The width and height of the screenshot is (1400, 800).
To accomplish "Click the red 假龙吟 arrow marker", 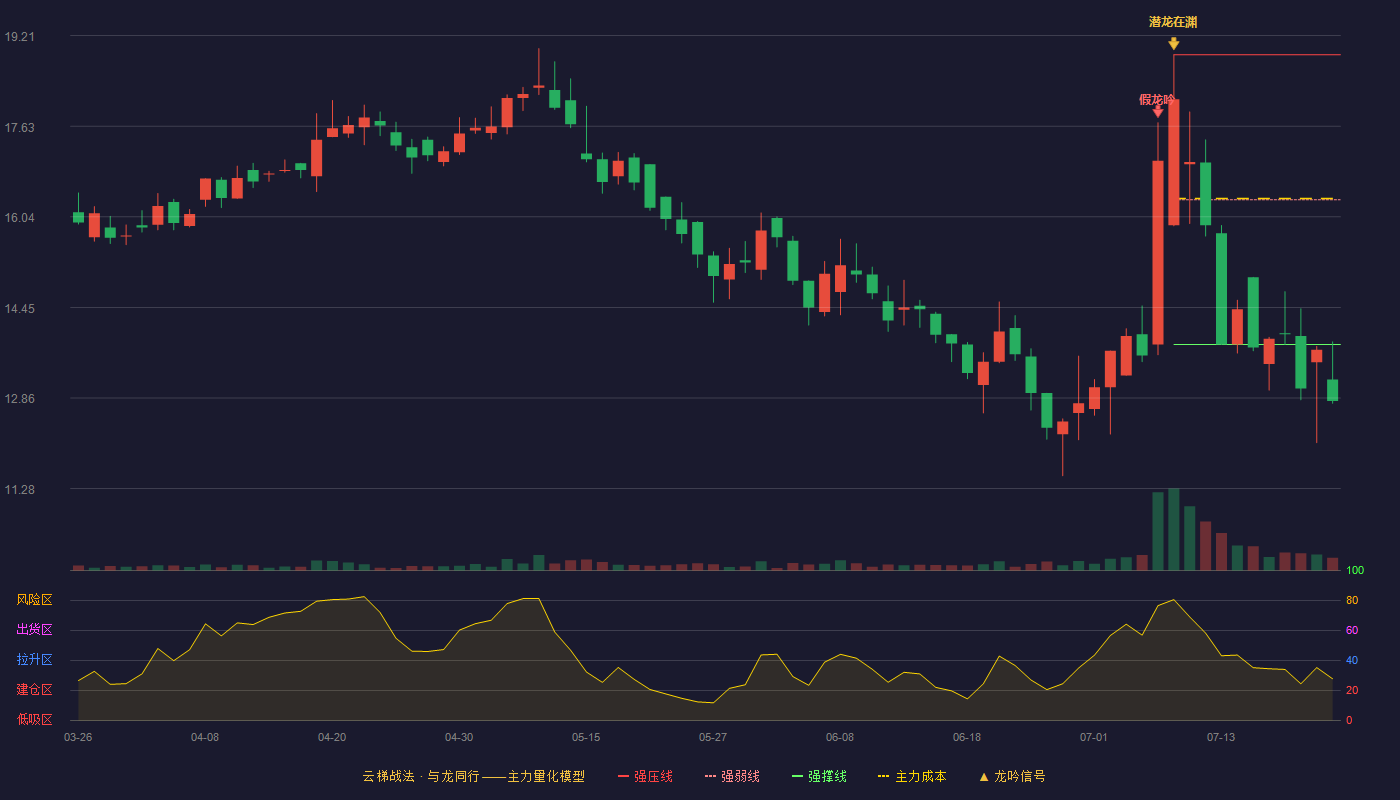I will coord(1157,112).
